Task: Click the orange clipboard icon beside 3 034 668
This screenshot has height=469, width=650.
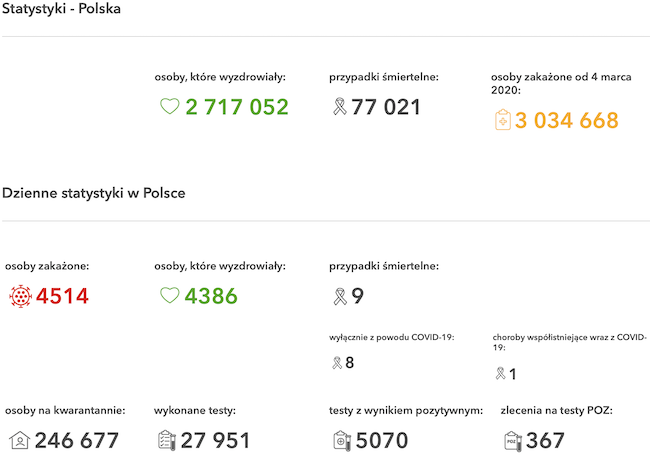Action: click(503, 121)
